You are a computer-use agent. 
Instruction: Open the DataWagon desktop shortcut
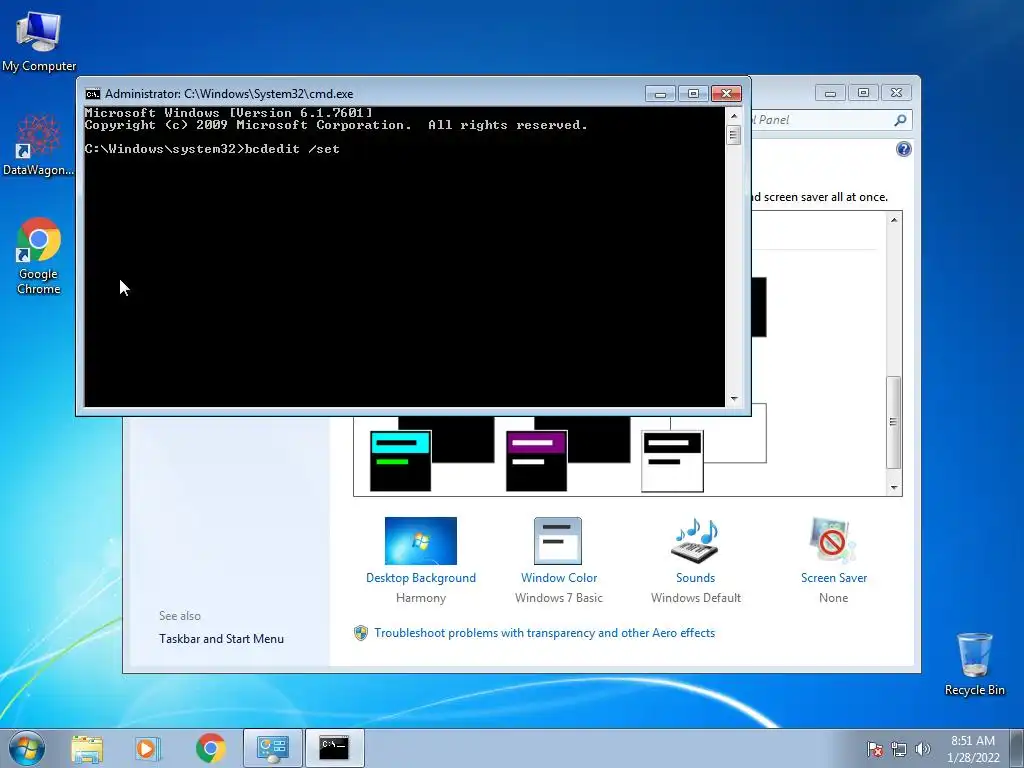point(38,145)
